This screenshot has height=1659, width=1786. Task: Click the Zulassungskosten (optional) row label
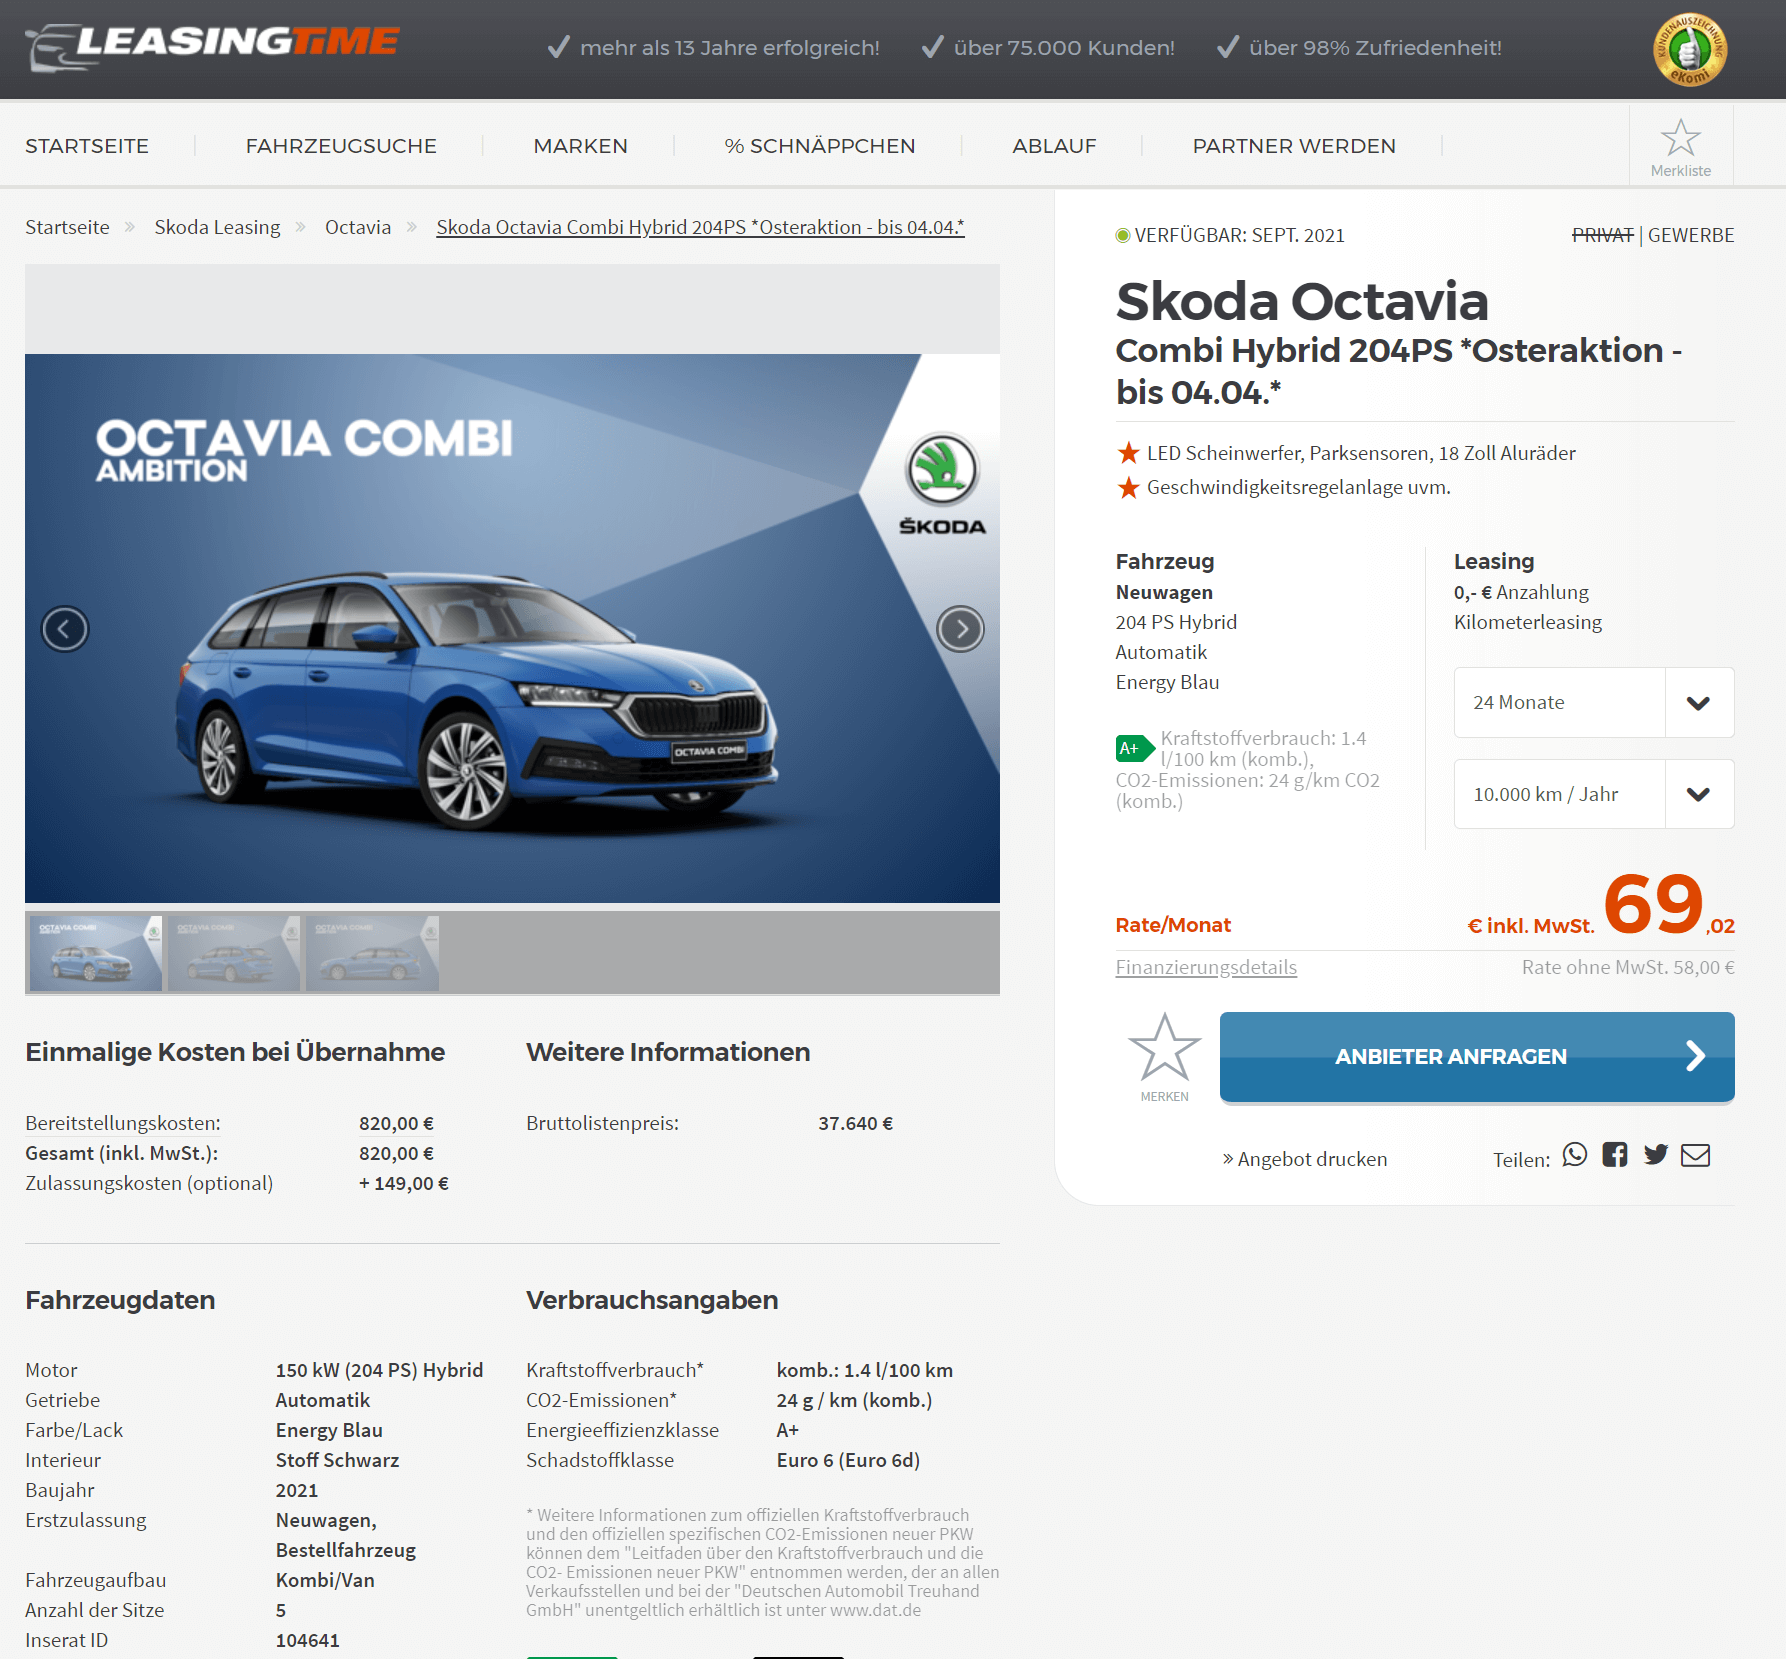click(149, 1183)
